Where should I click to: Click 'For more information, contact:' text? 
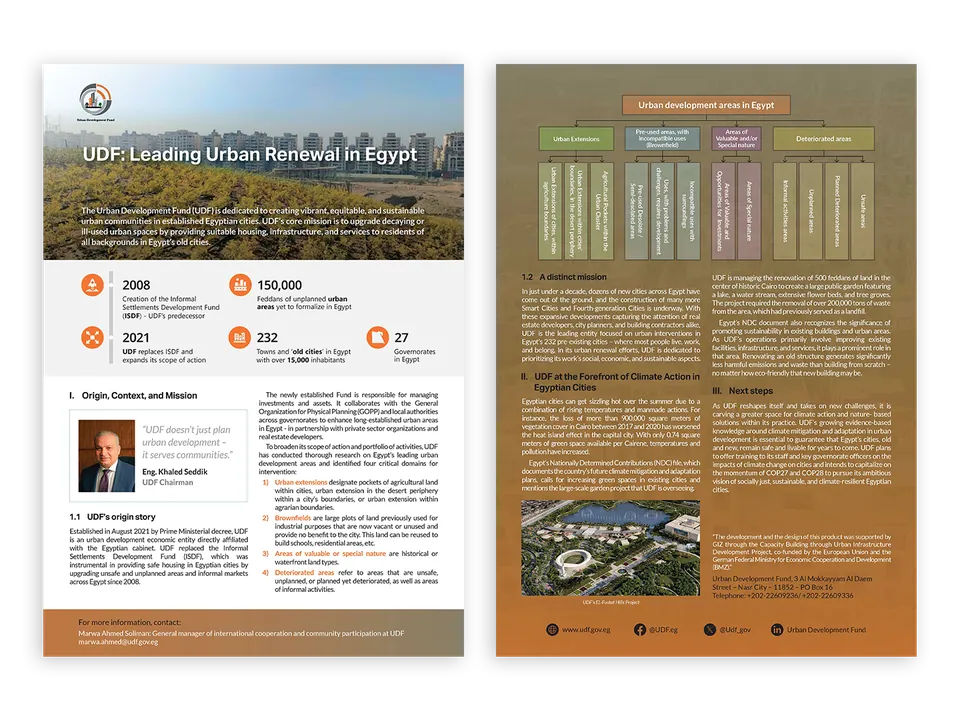point(129,622)
